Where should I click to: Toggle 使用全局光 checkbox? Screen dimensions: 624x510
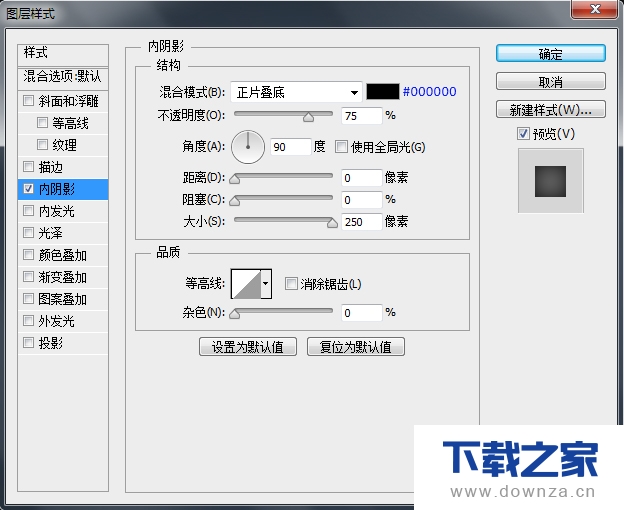(341, 147)
